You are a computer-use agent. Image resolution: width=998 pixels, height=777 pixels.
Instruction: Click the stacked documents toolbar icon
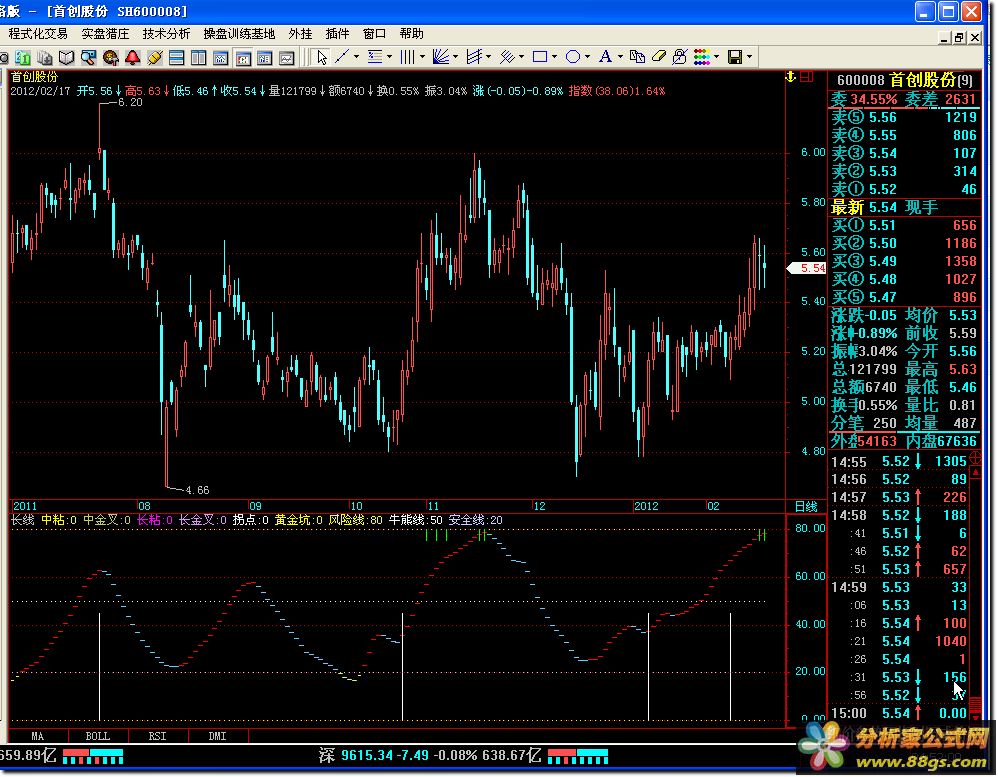(45, 58)
